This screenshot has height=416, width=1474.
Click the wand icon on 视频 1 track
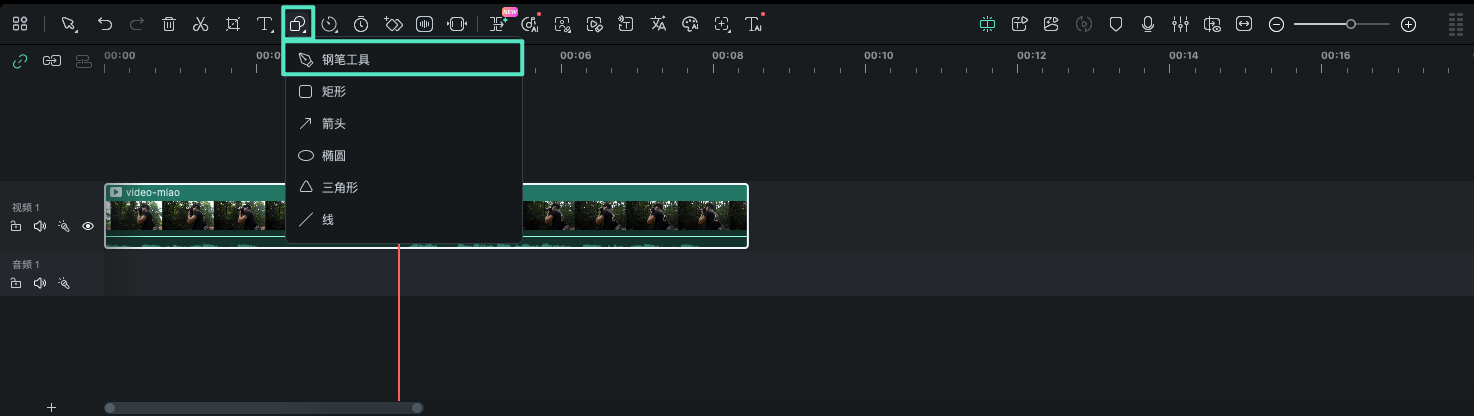tap(64, 227)
